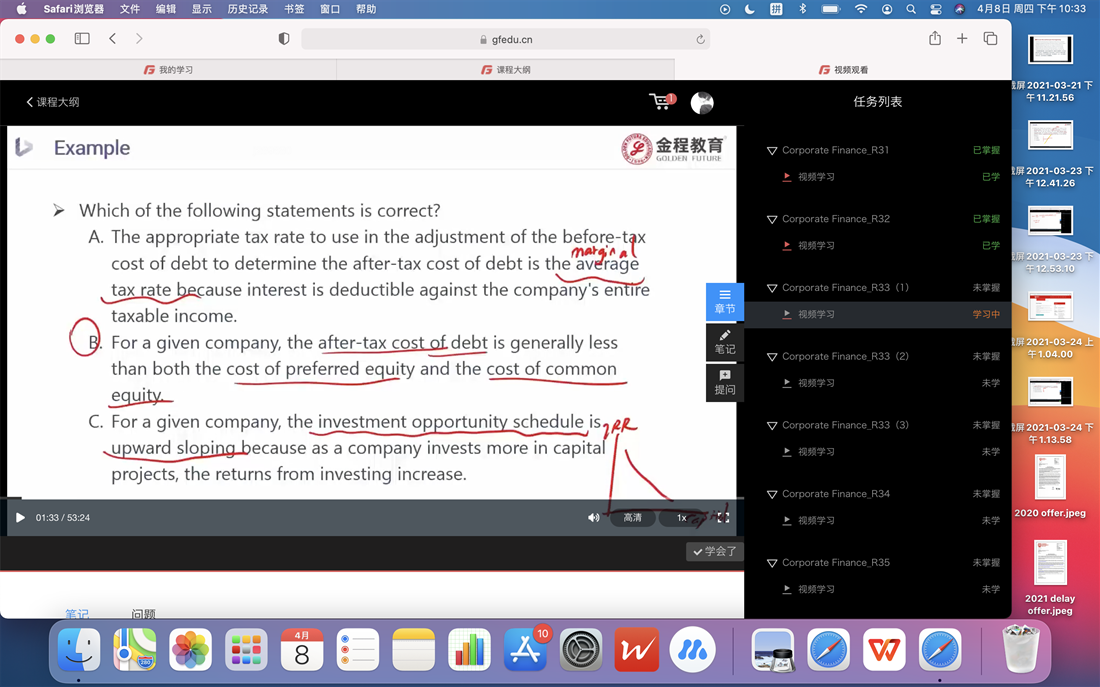Switch to the 课程大纲 Safari tab
The height and width of the screenshot is (687, 1100).
point(506,69)
